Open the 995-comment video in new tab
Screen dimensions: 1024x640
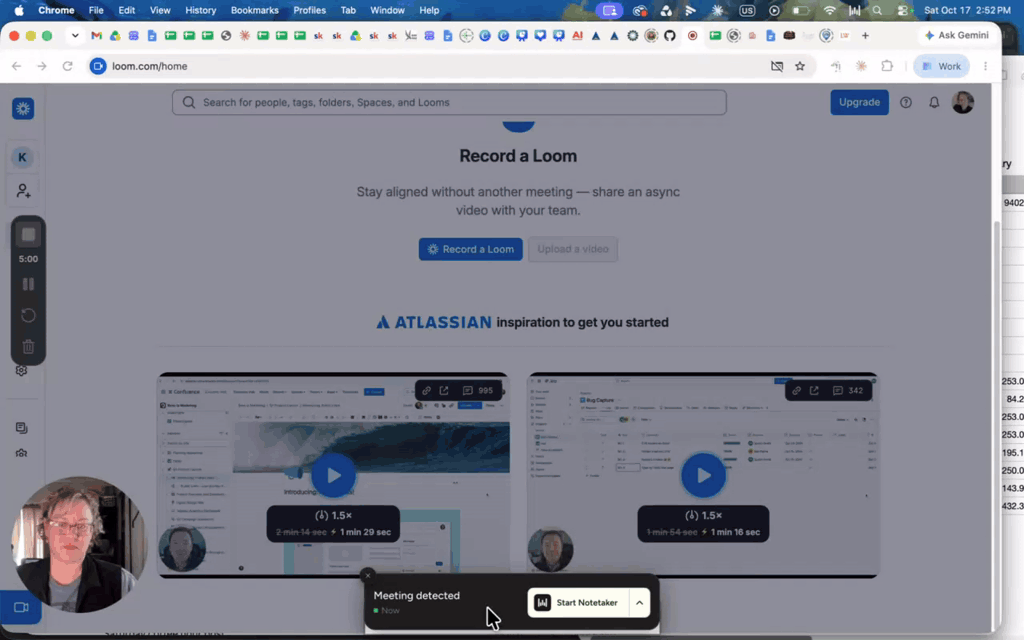(444, 391)
